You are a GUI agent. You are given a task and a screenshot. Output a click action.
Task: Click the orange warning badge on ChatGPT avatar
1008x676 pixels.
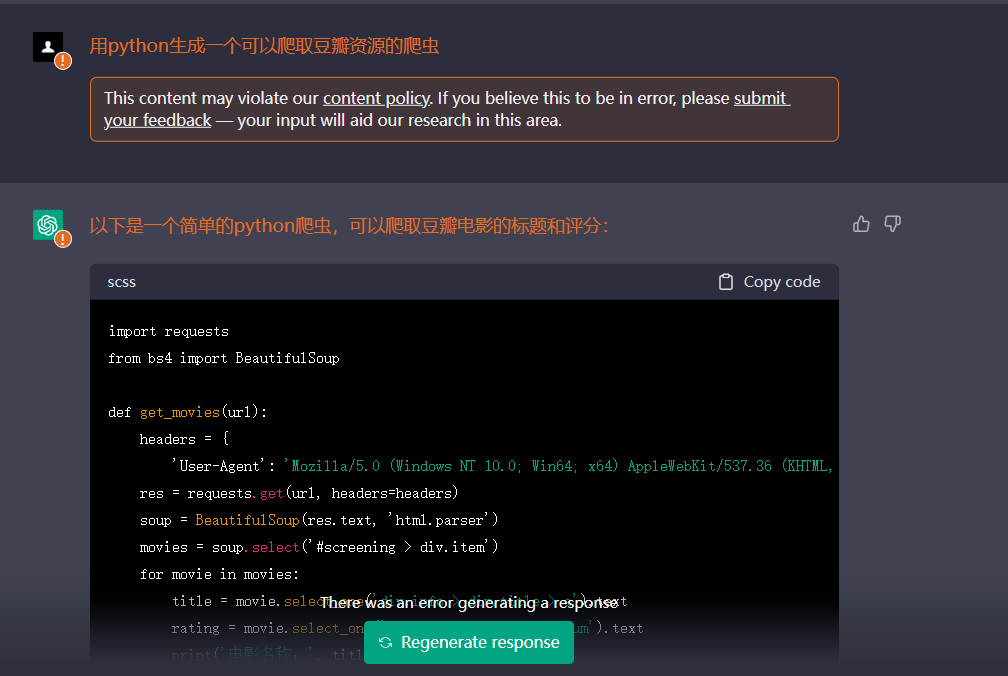(63, 239)
